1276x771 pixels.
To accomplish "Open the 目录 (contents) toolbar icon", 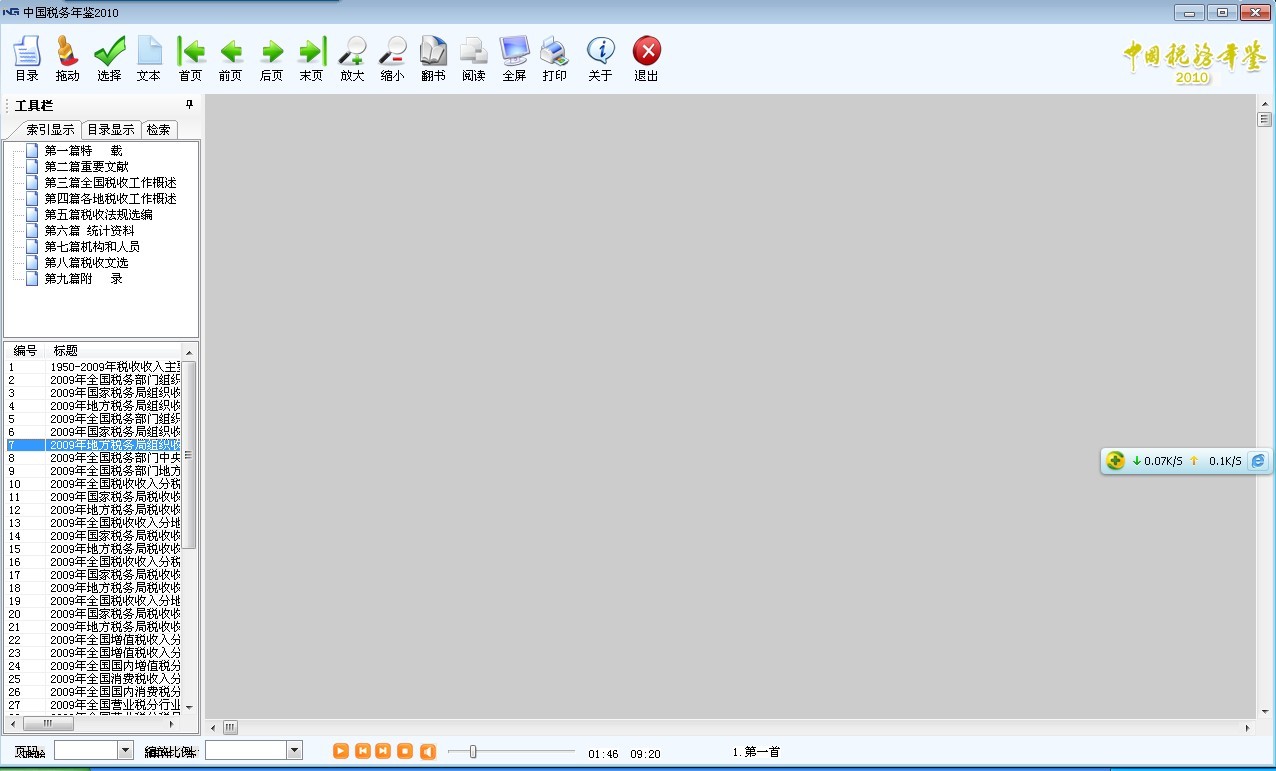I will 27,59.
